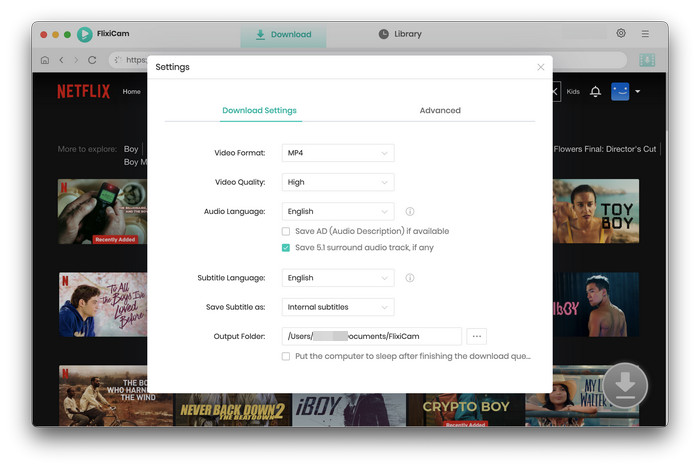Show Audio Language info icon
The height and width of the screenshot is (469, 700).
[409, 212]
